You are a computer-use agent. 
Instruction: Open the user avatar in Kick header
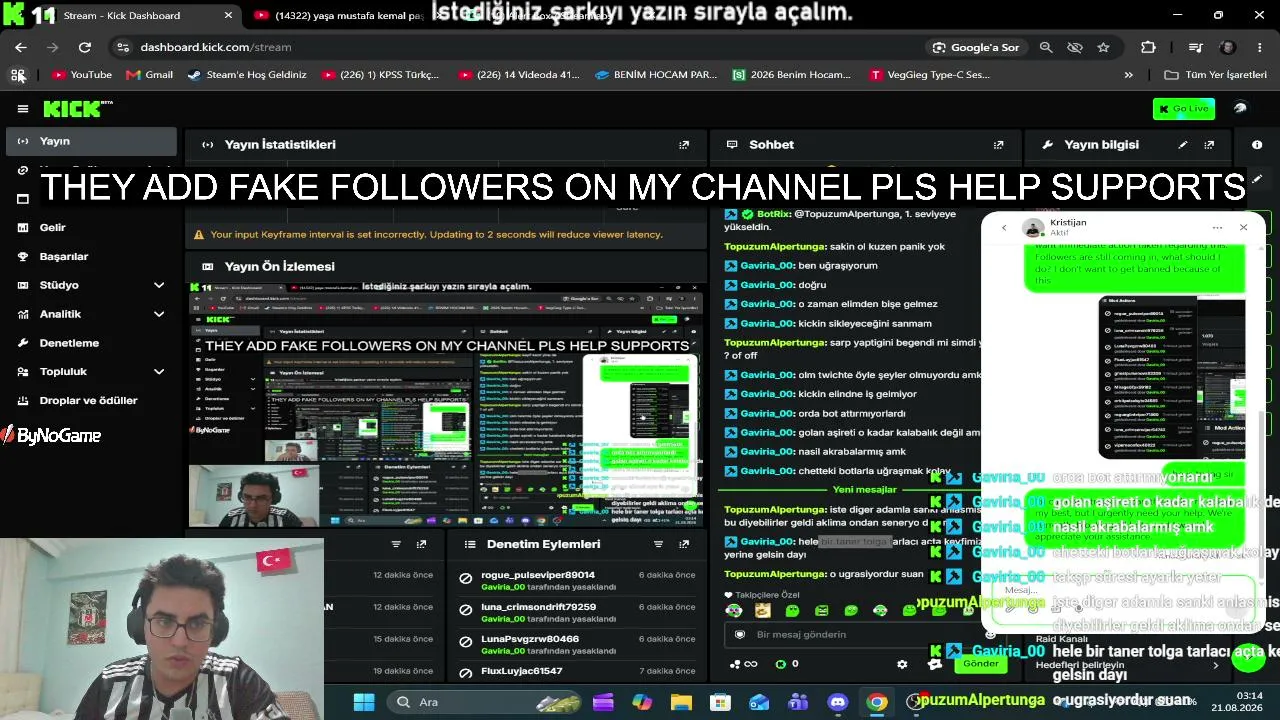[1241, 109]
